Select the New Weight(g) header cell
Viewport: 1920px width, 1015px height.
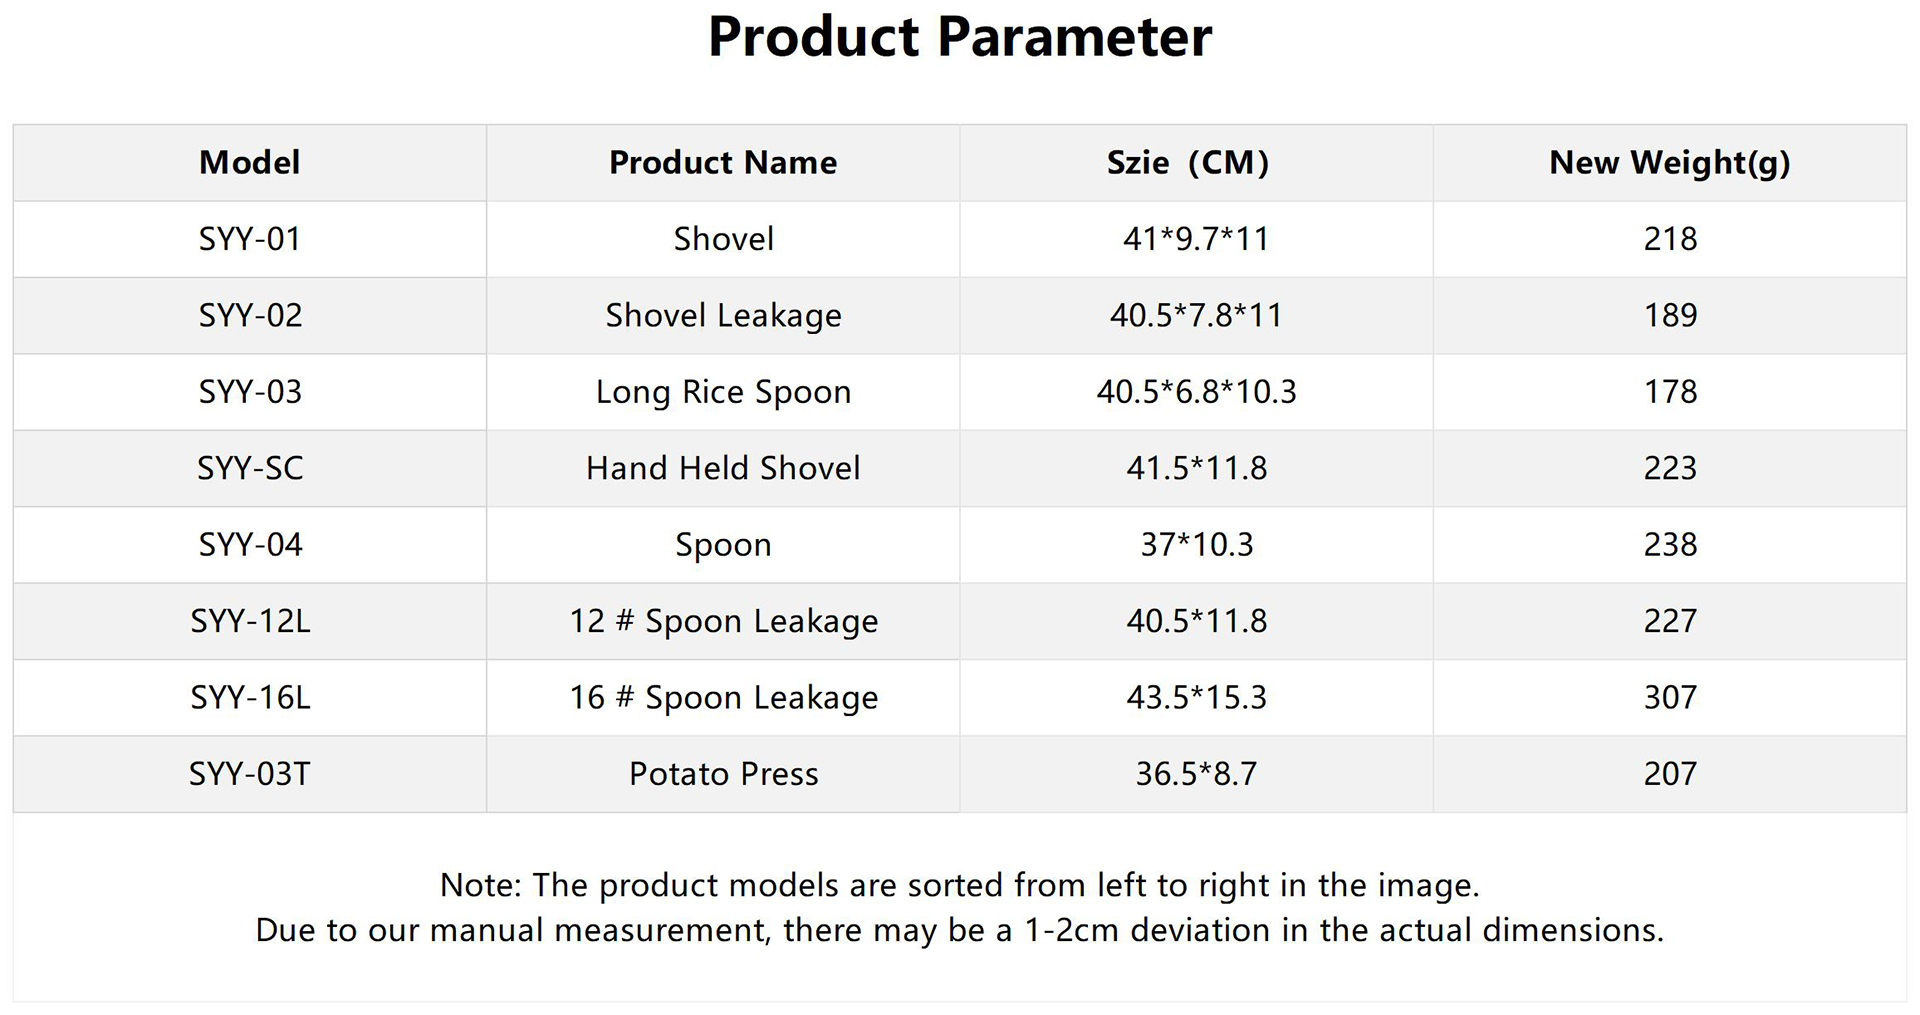tap(1670, 163)
